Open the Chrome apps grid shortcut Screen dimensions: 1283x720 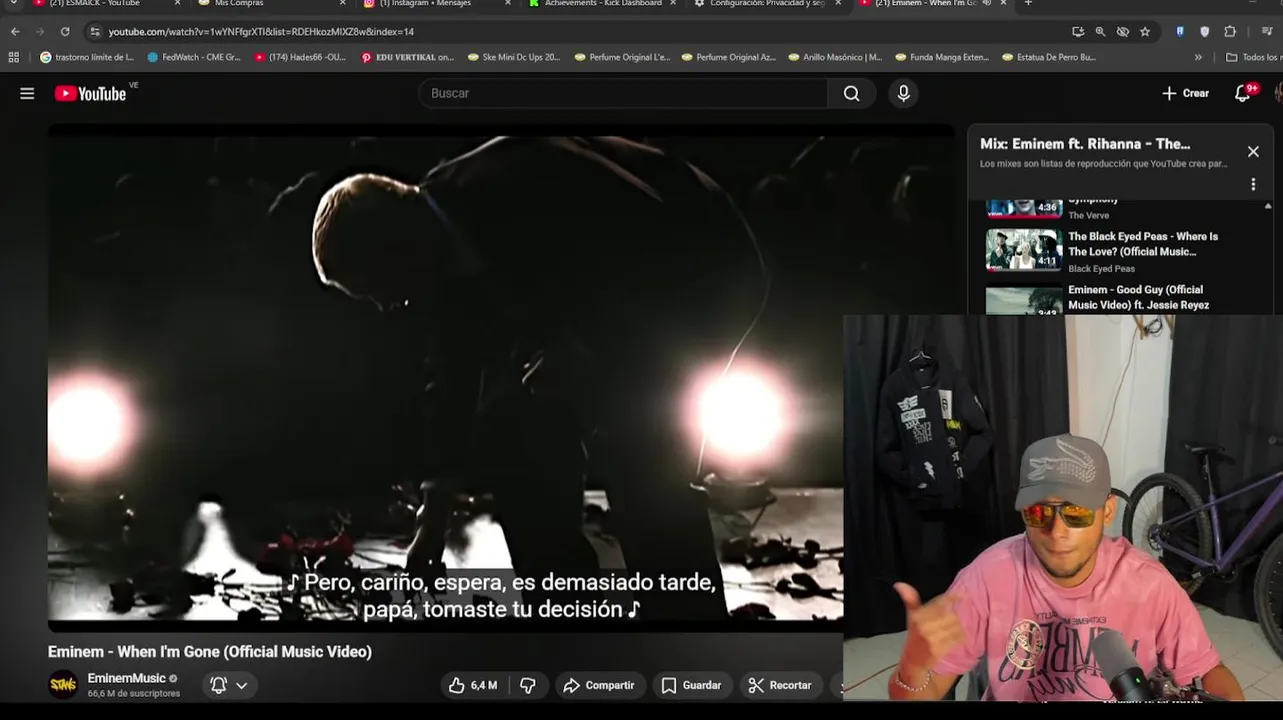(14, 57)
